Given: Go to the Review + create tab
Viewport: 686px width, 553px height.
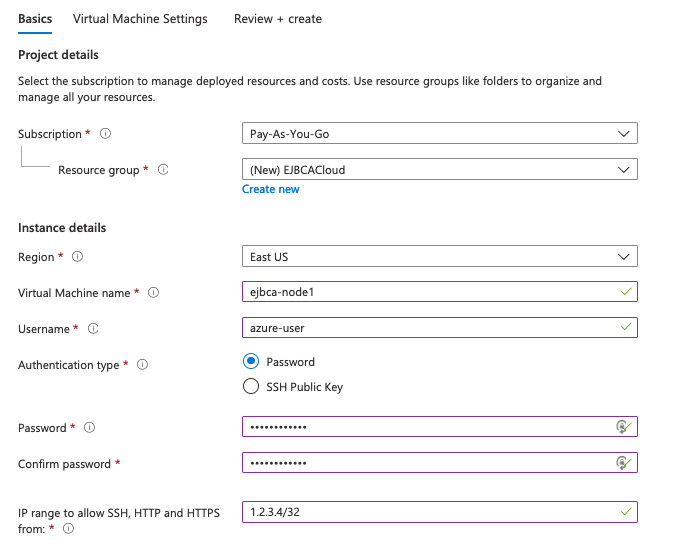Looking at the screenshot, I should tap(277, 19).
